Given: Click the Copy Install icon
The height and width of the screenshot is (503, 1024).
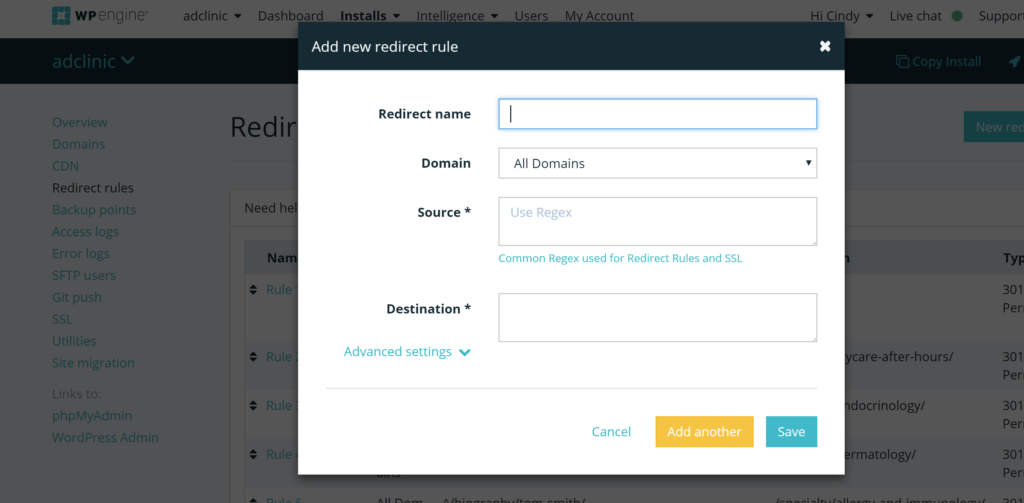Looking at the screenshot, I should (902, 61).
